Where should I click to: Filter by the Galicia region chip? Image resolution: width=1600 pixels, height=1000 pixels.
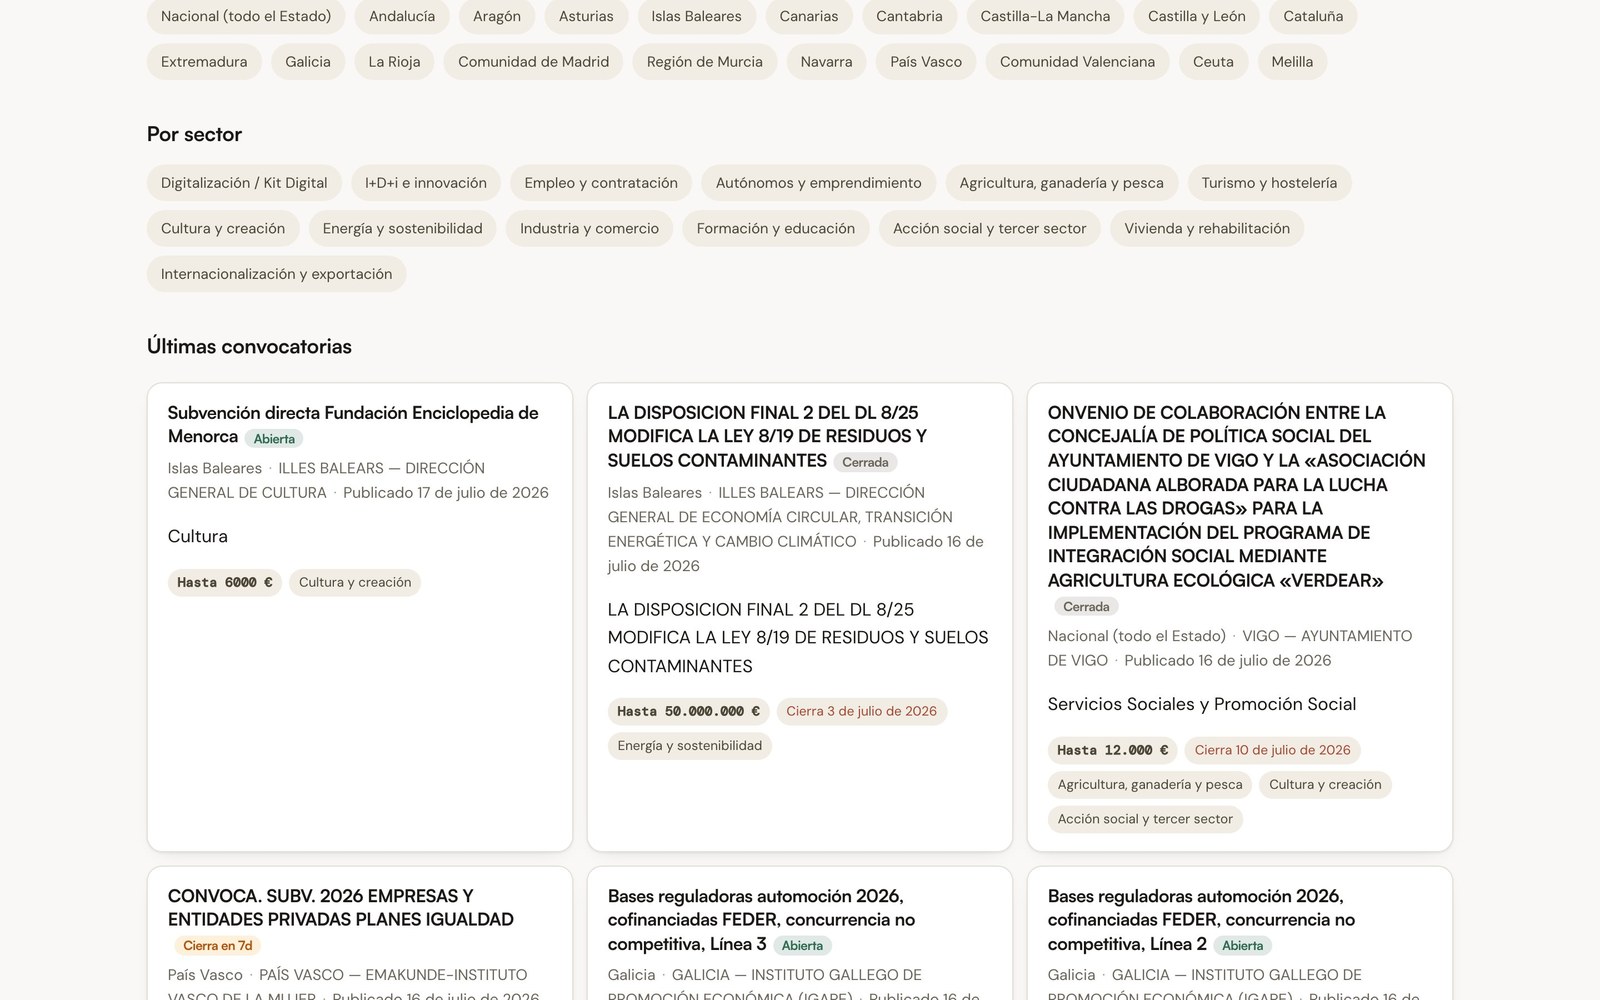click(x=308, y=62)
